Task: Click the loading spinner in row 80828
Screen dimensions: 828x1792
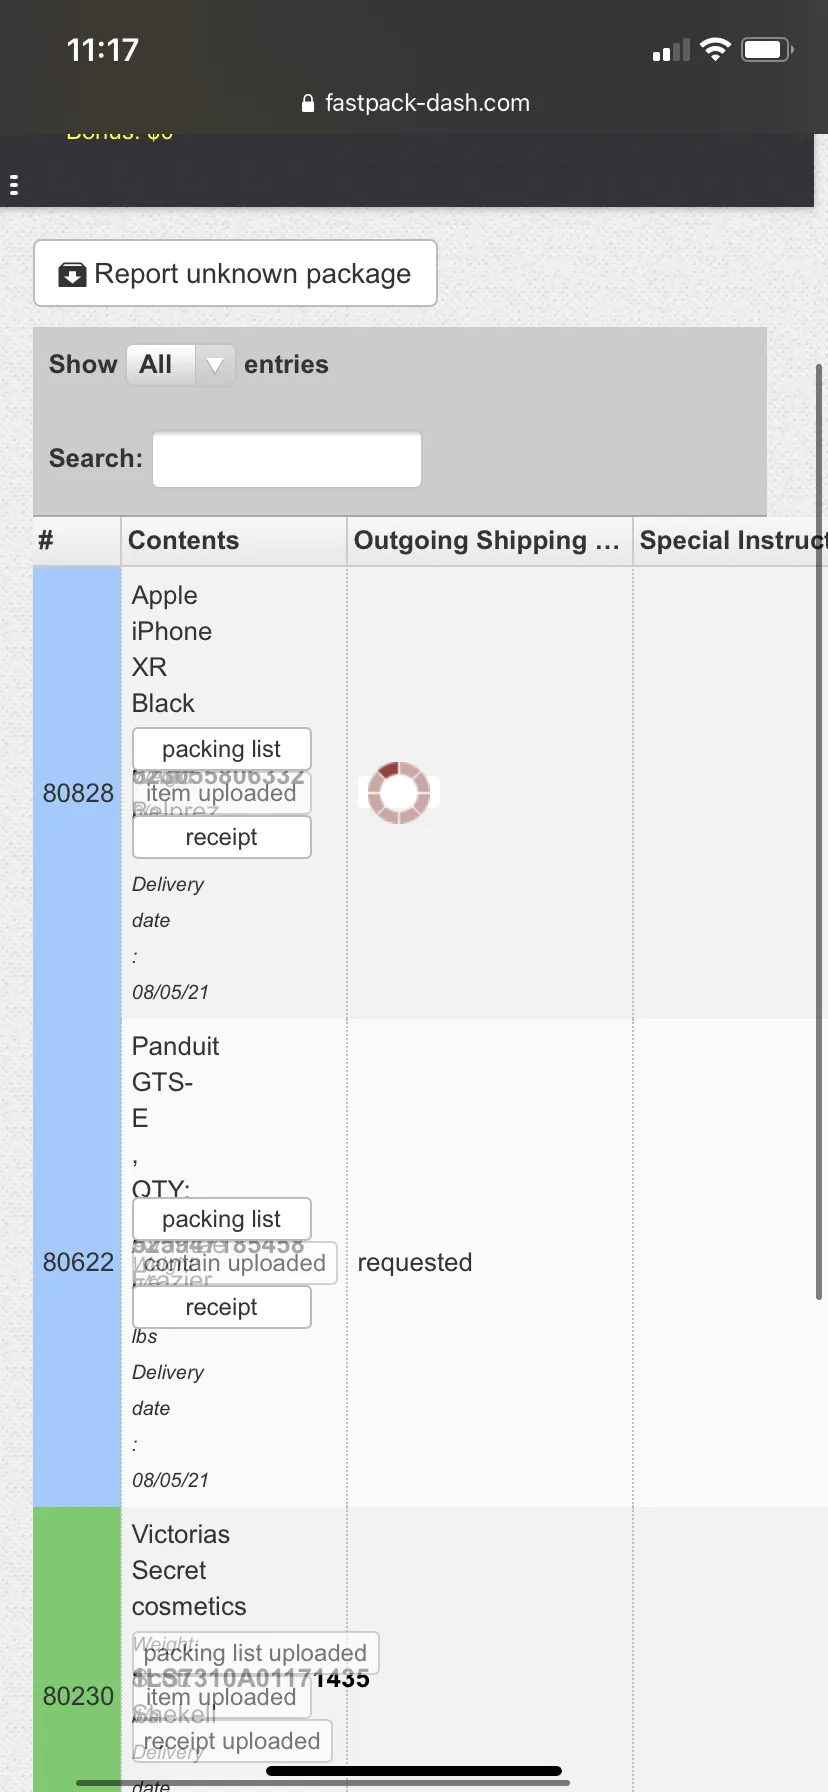Action: [399, 793]
